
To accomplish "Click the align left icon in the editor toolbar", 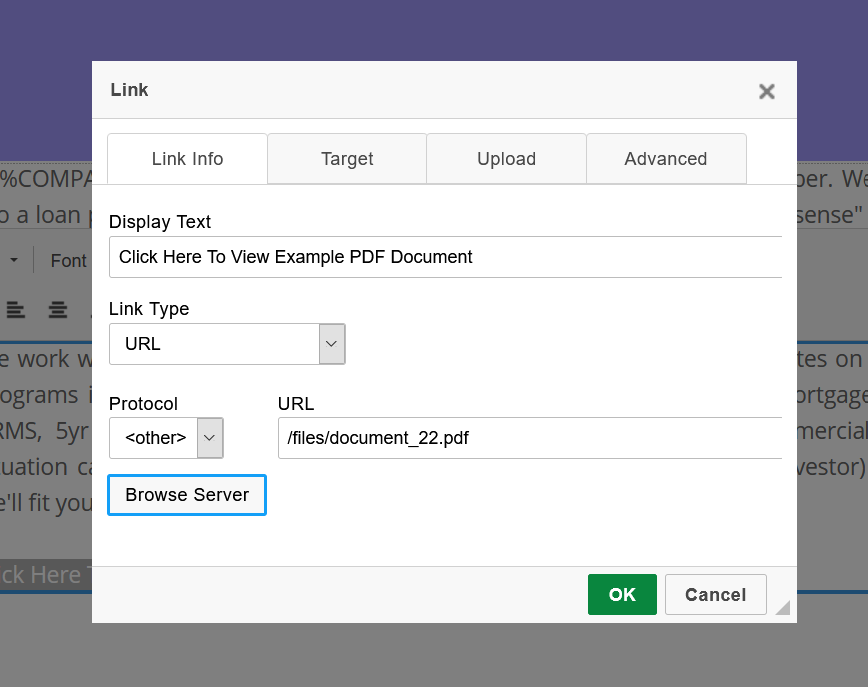I will 16,310.
